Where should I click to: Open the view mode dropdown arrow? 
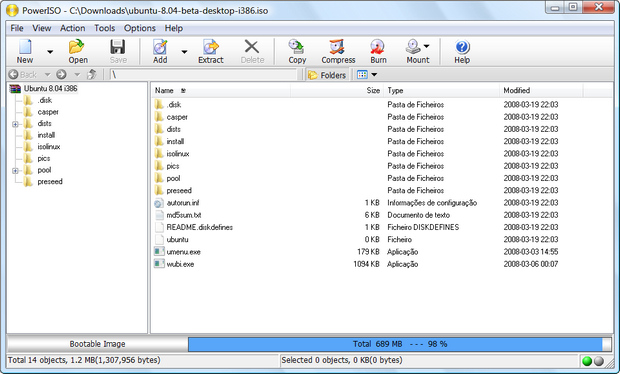point(374,75)
